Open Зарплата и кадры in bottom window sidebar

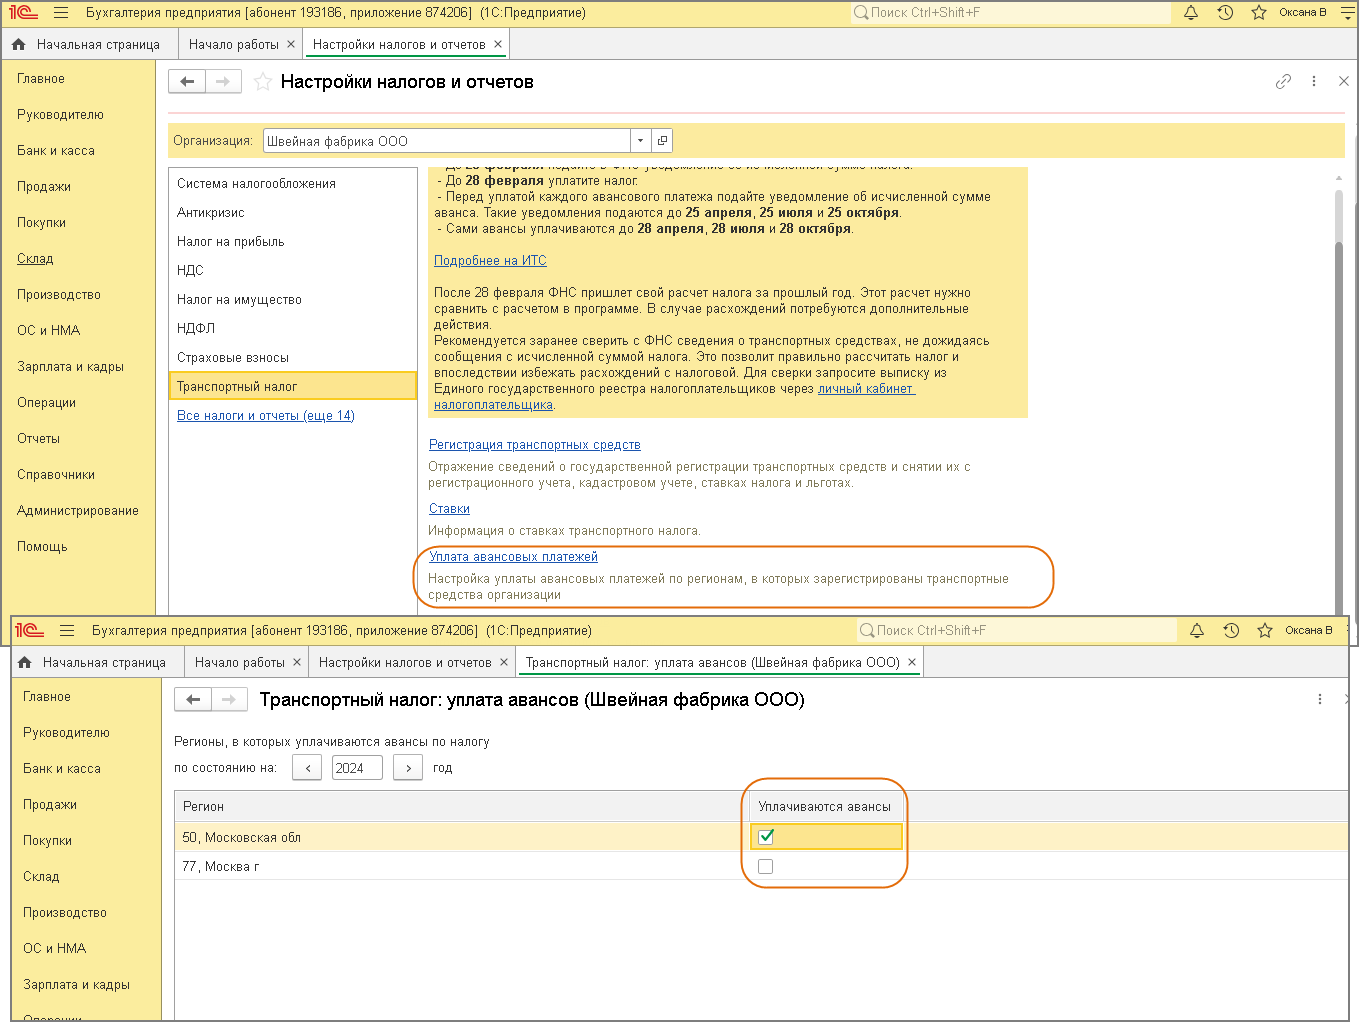tap(76, 985)
